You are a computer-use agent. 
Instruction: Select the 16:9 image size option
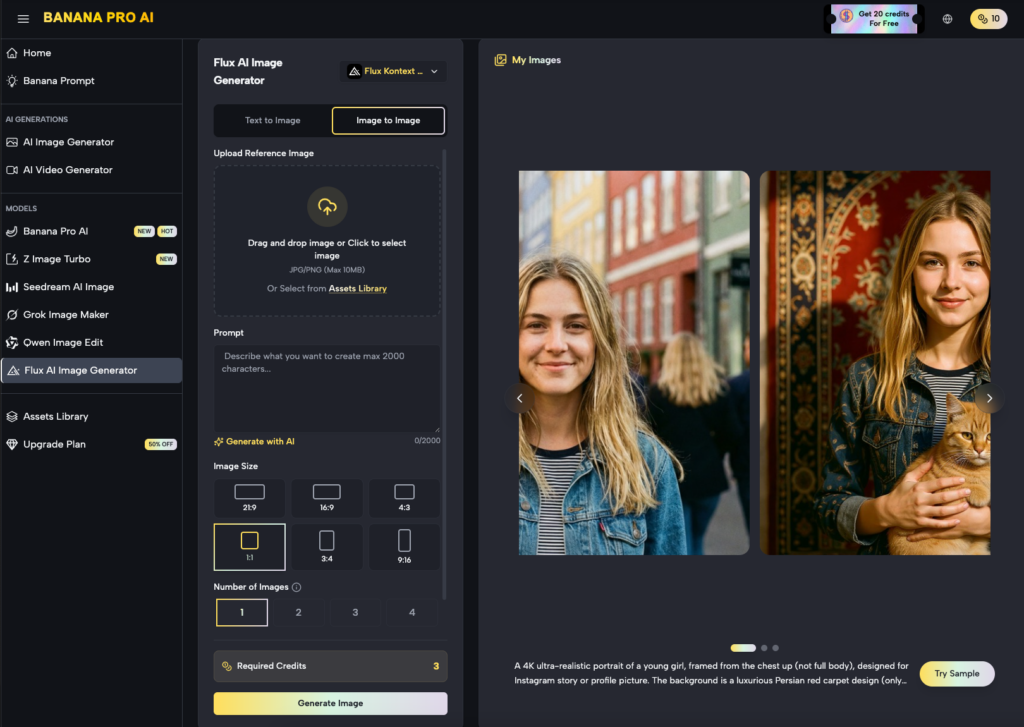pyautogui.click(x=326, y=497)
